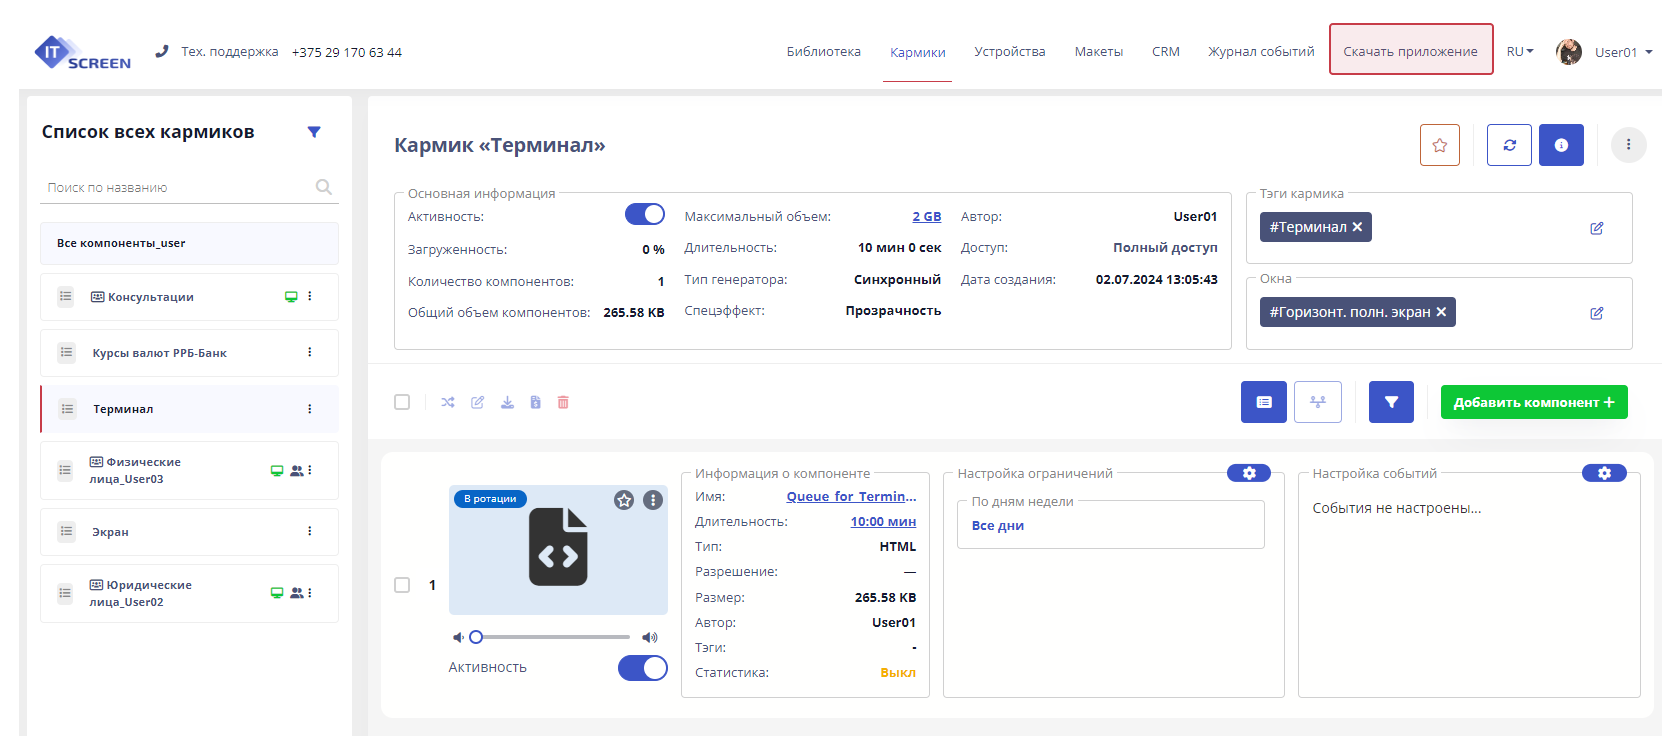Switch to list view of components
This screenshot has height=736, width=1662.
pos(1263,402)
